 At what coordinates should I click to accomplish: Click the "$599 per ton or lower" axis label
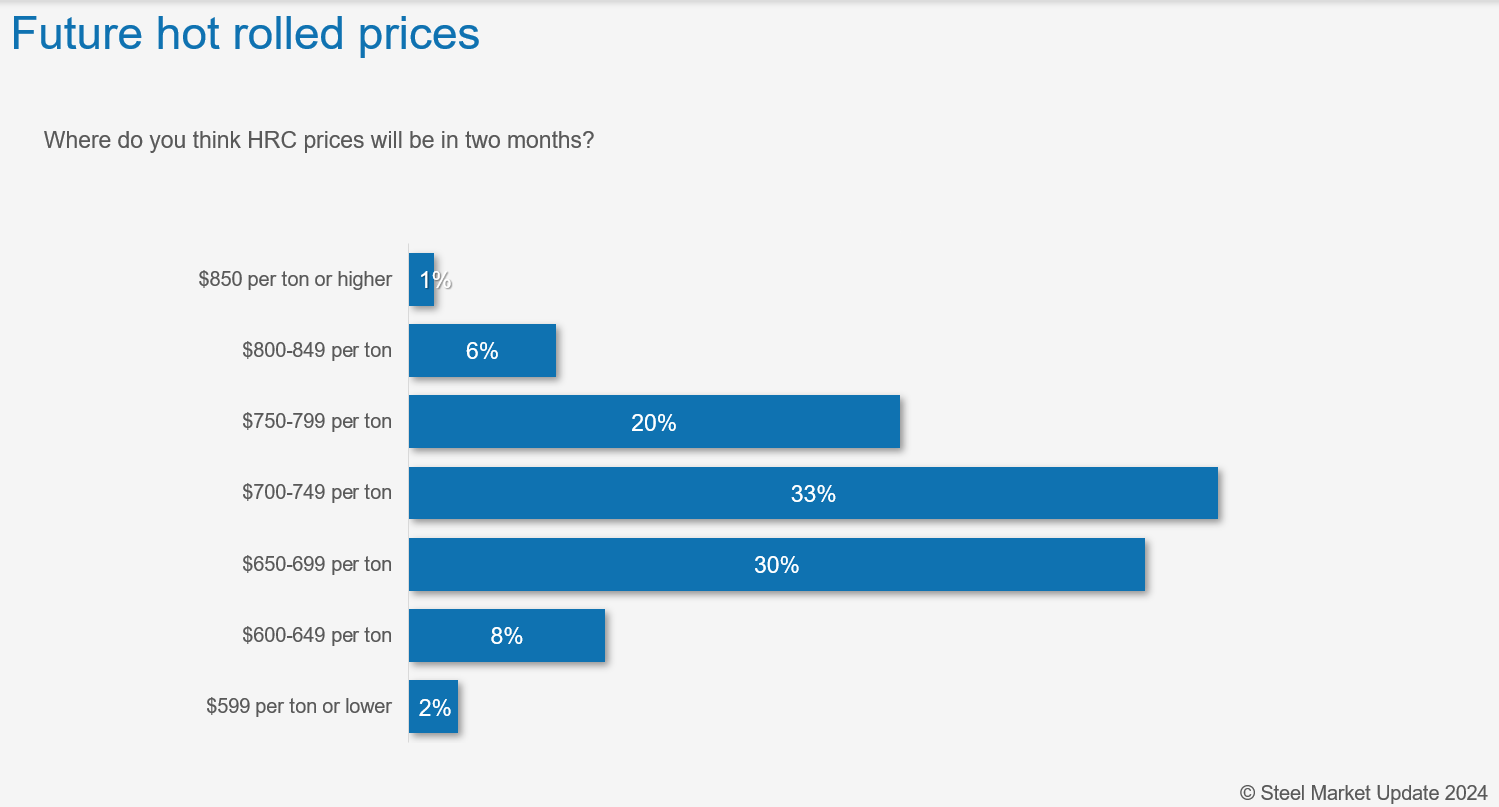299,707
